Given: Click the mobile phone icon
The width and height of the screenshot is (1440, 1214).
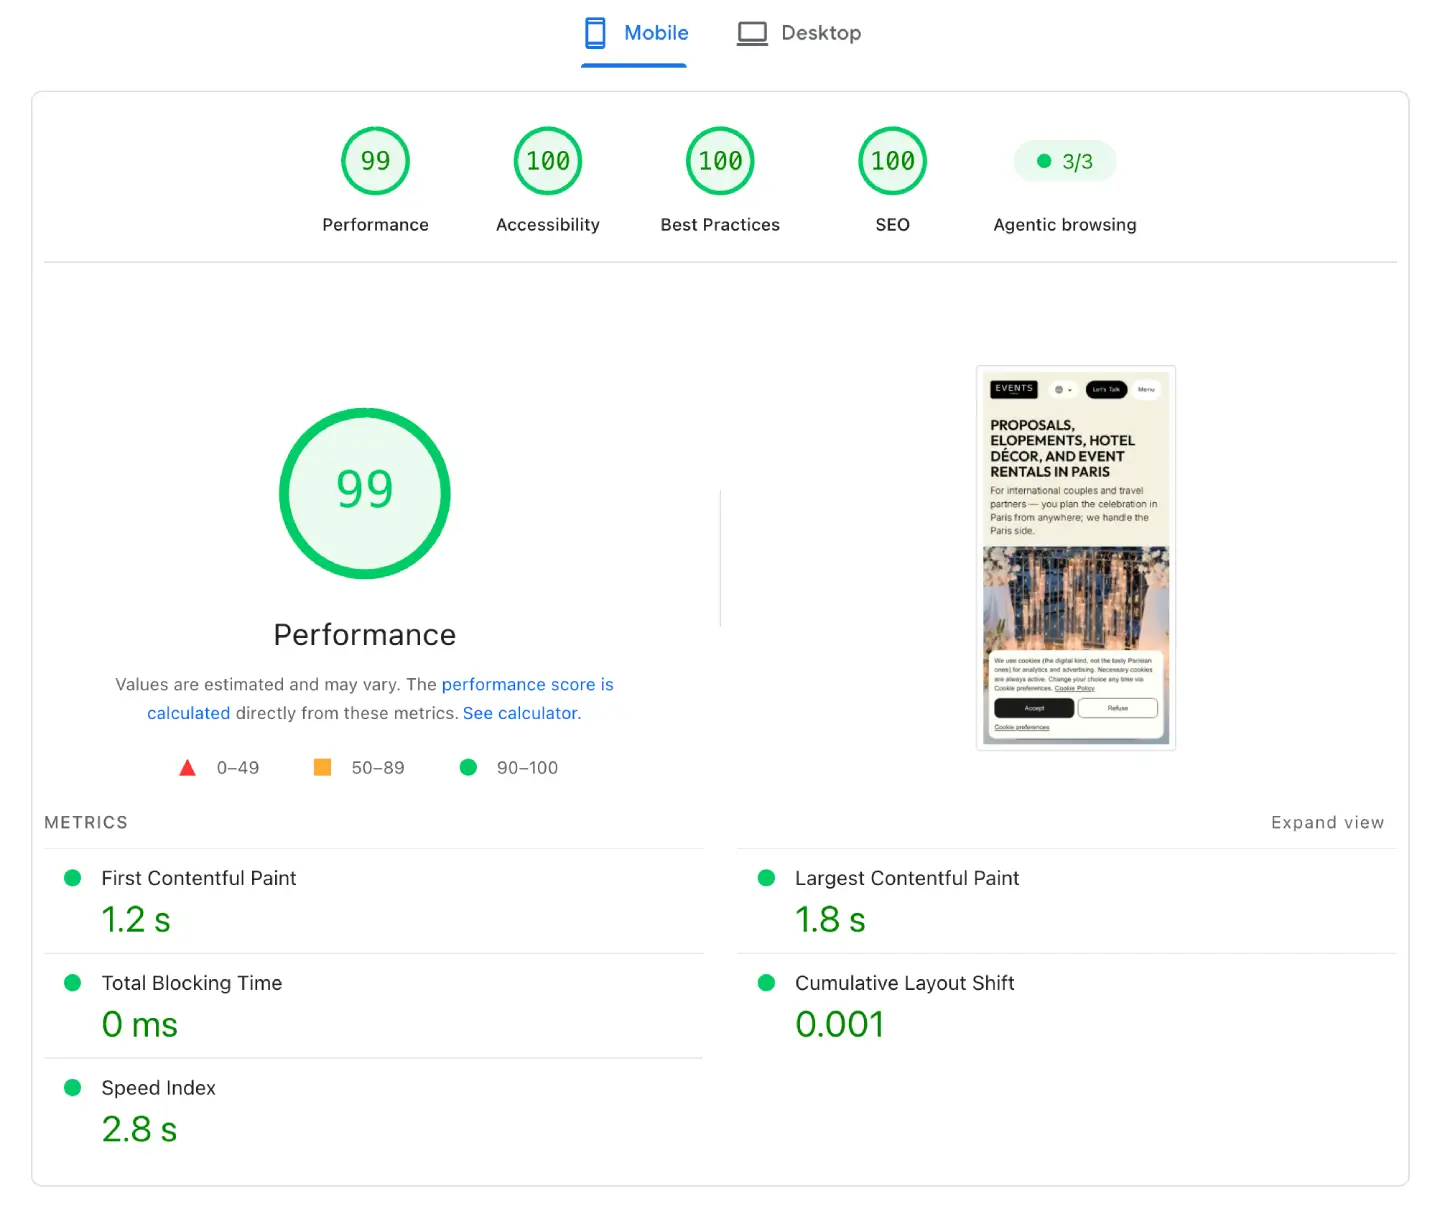Looking at the screenshot, I should [x=595, y=33].
